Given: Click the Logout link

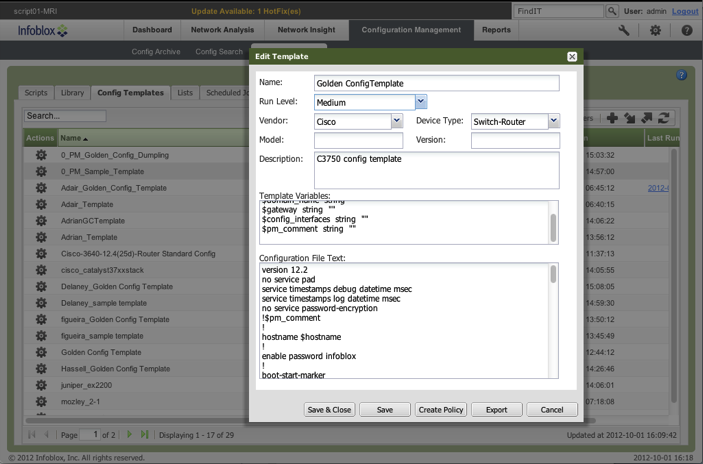Looking at the screenshot, I should click(x=685, y=11).
